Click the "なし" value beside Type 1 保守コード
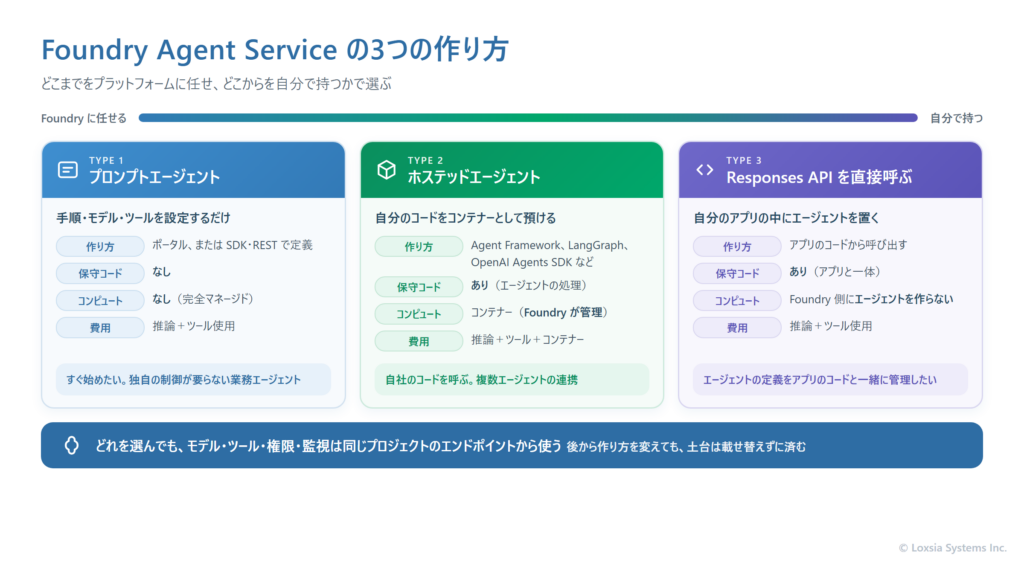The image size is (1024, 563). pos(161,272)
